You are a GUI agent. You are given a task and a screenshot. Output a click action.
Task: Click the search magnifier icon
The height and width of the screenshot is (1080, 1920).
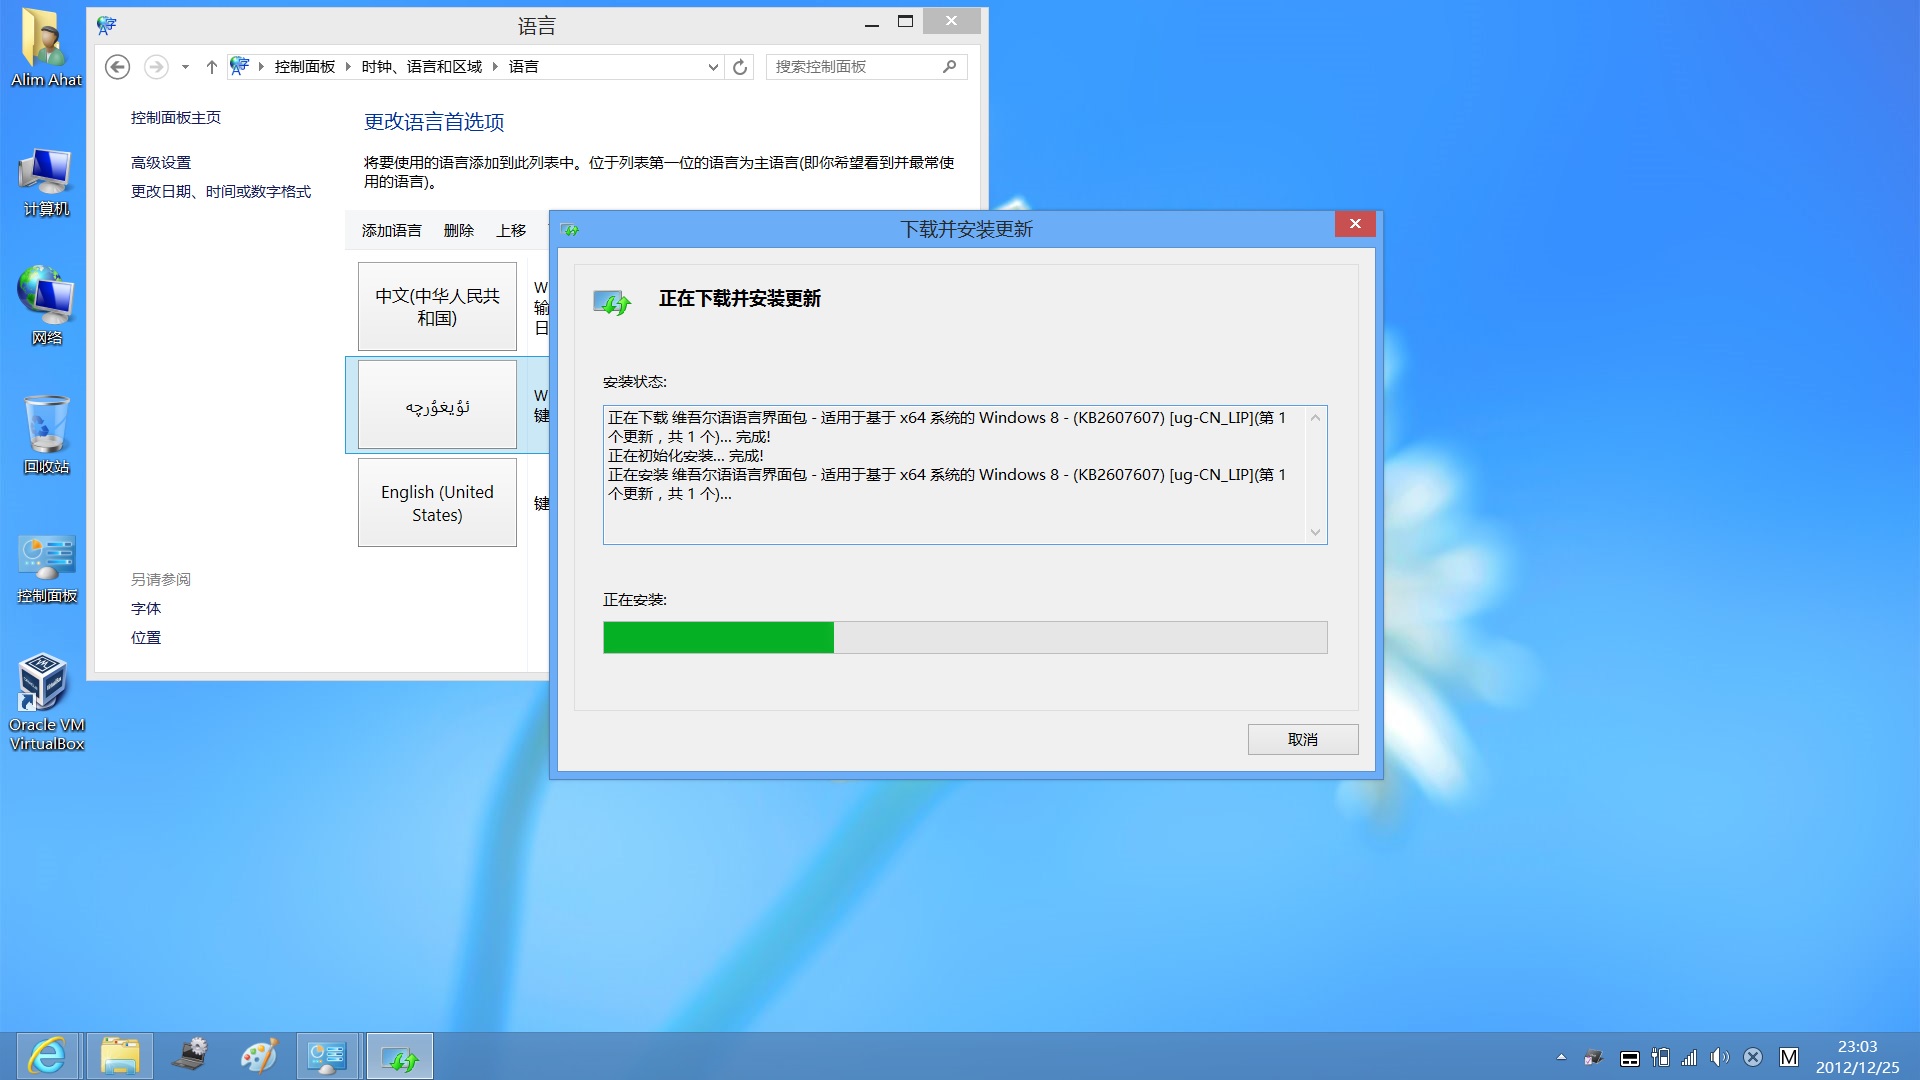pyautogui.click(x=949, y=67)
